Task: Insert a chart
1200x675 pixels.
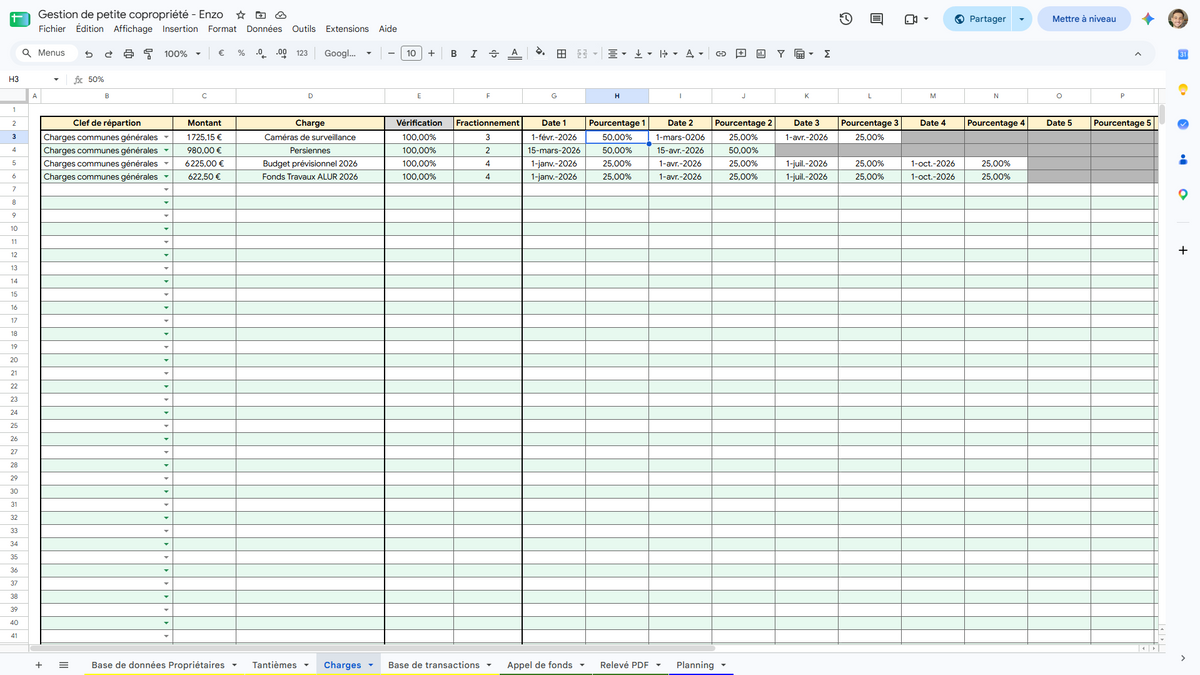Action: click(x=761, y=53)
